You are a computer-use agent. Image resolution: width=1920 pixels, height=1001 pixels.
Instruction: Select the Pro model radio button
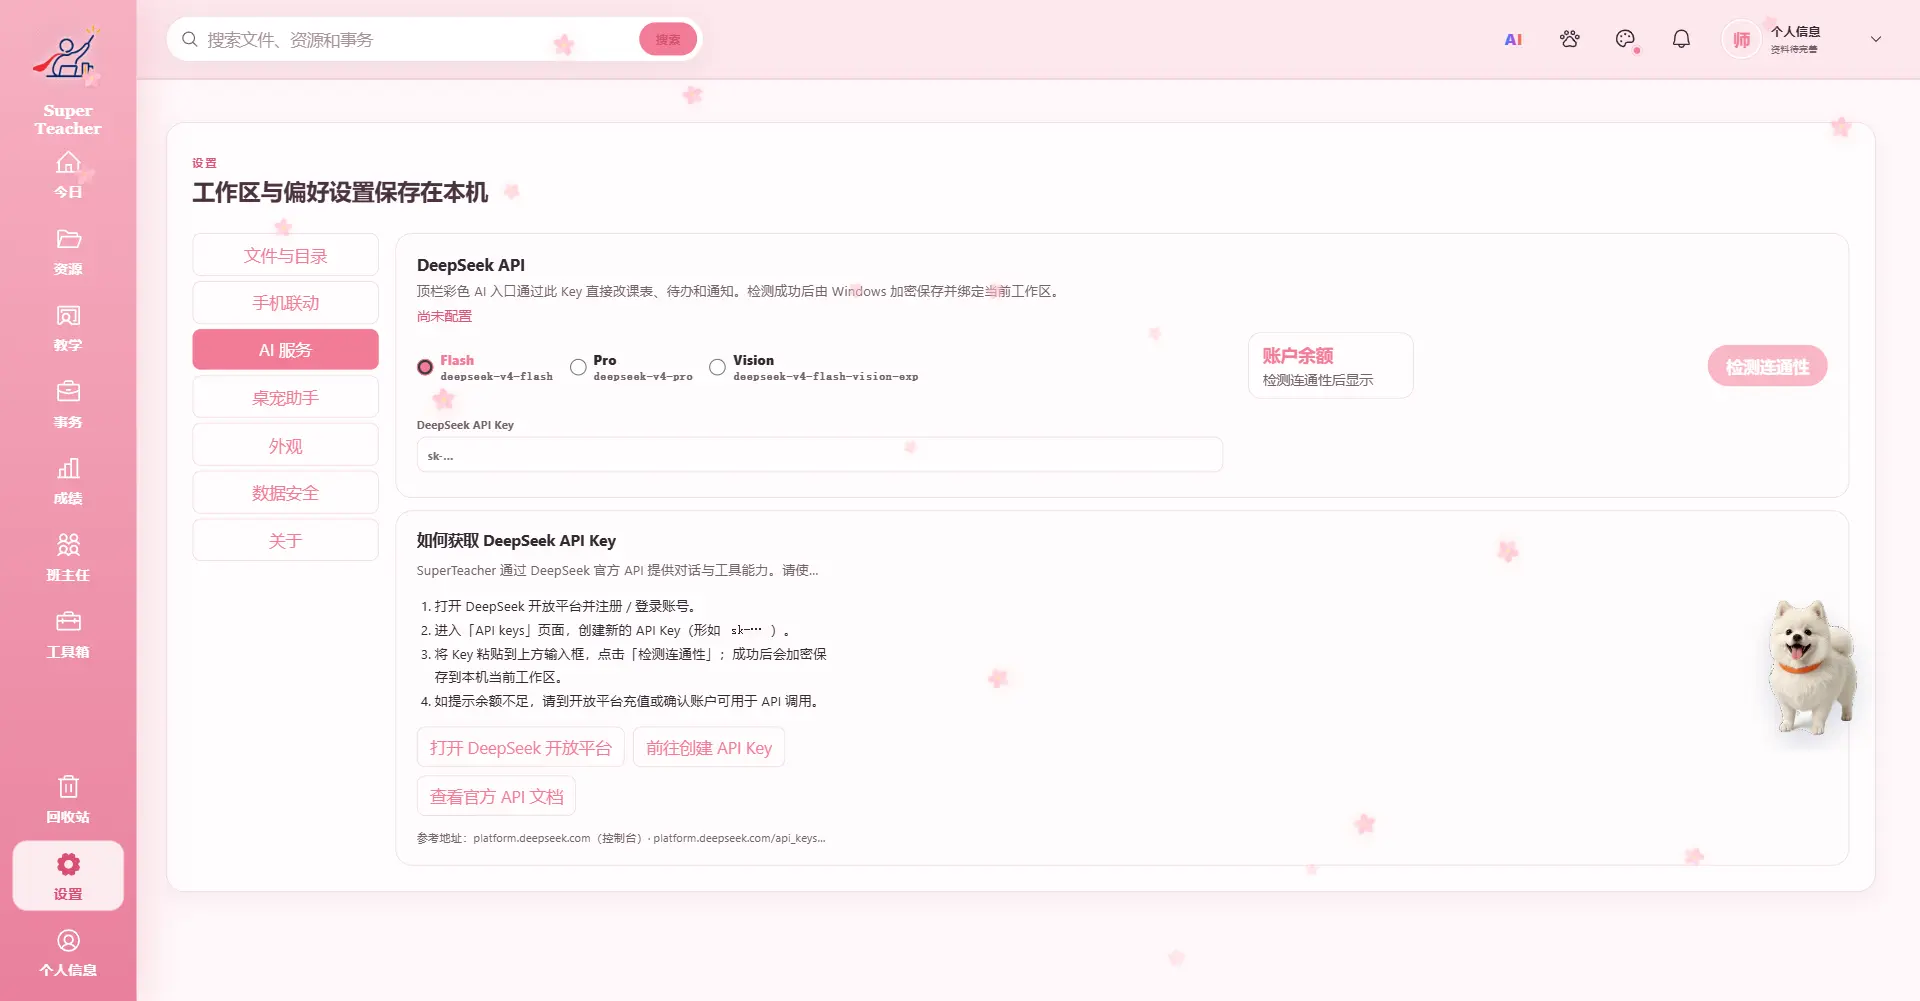coord(578,367)
